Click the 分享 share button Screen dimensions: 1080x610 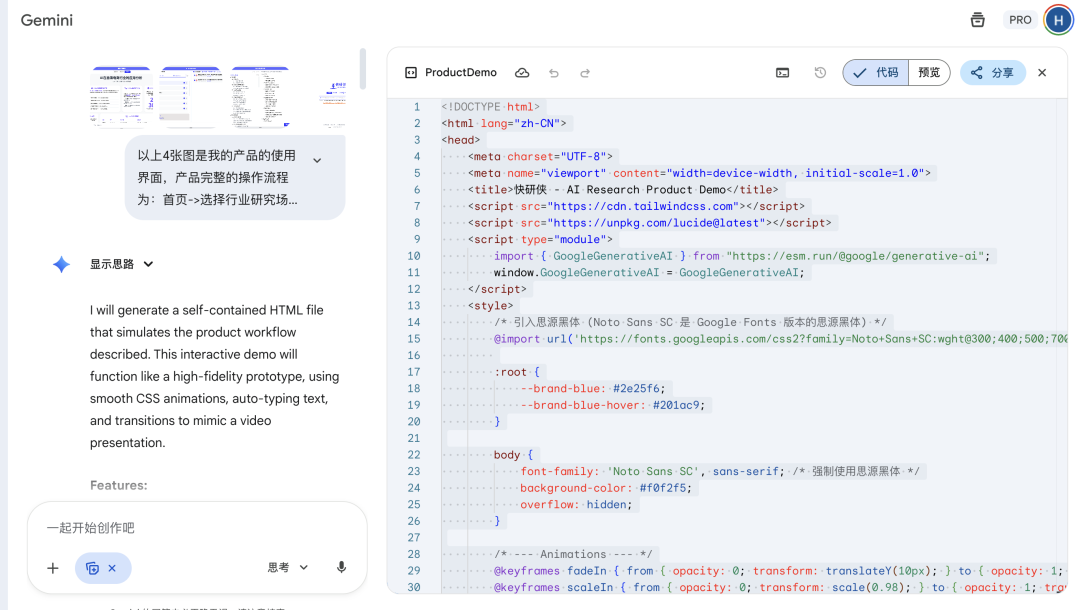992,73
